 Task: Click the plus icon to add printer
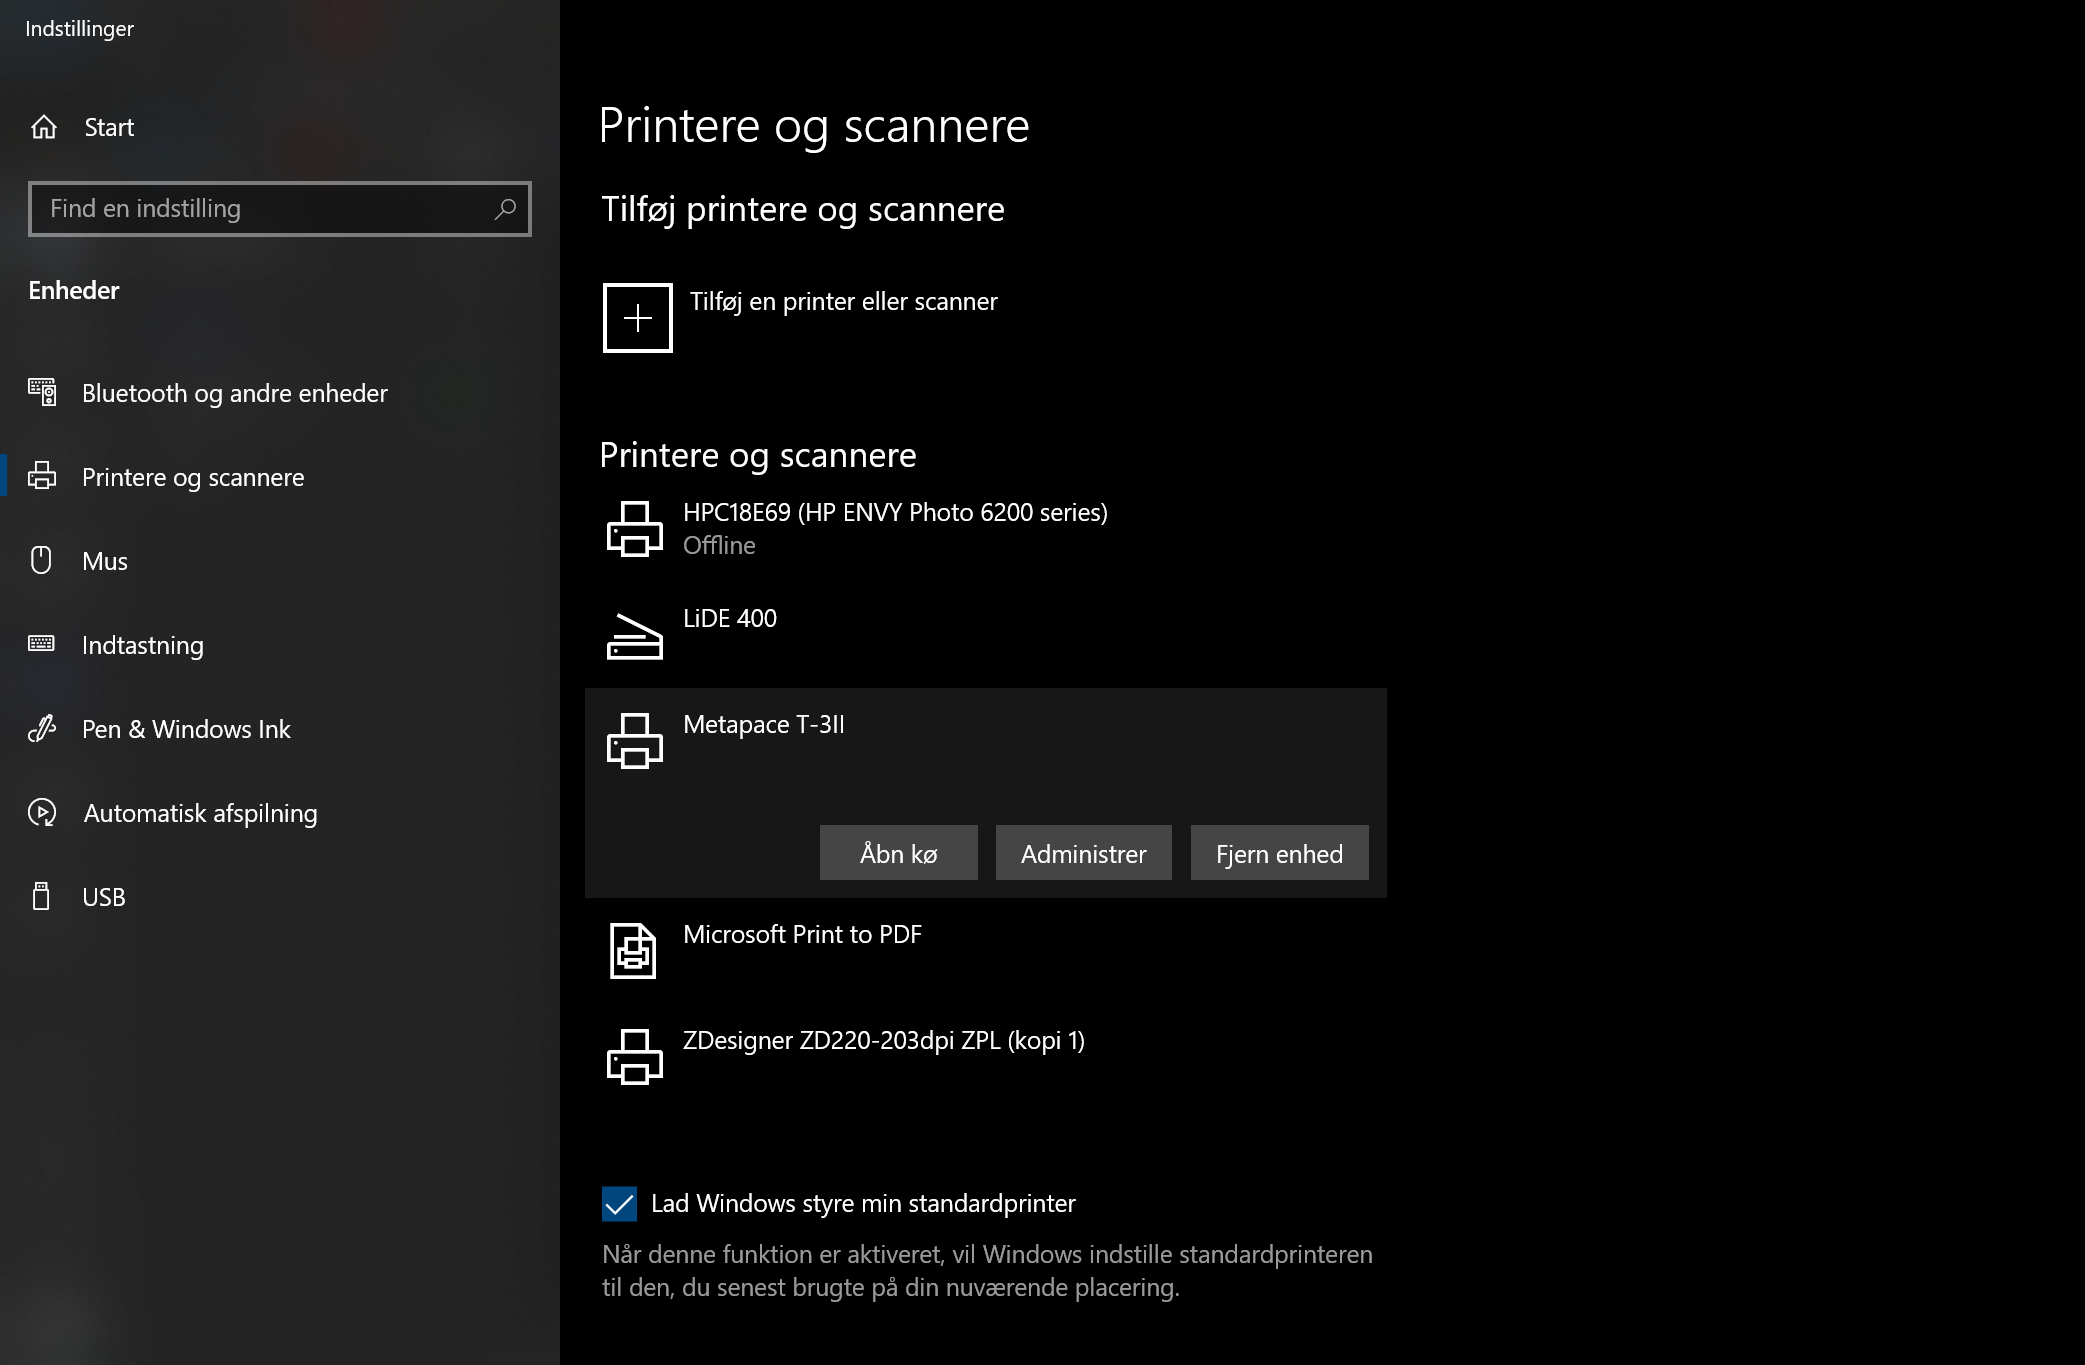pos(638,318)
